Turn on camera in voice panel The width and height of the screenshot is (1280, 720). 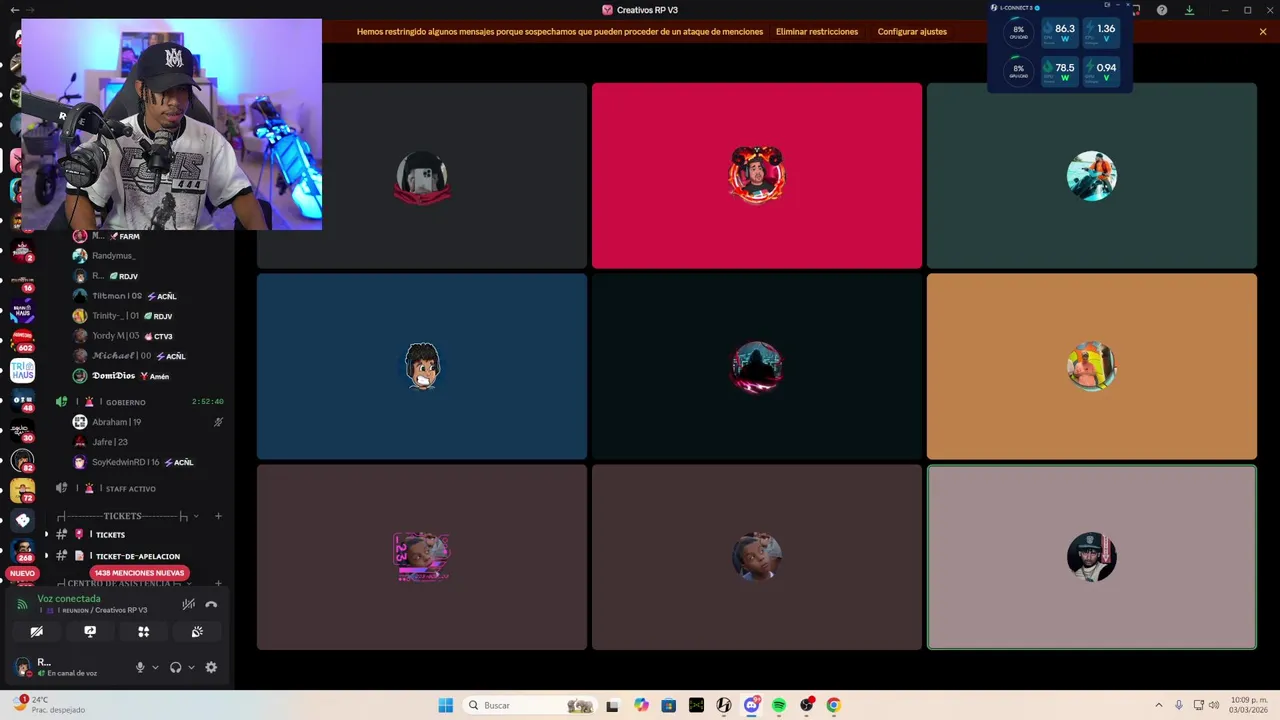(36, 632)
